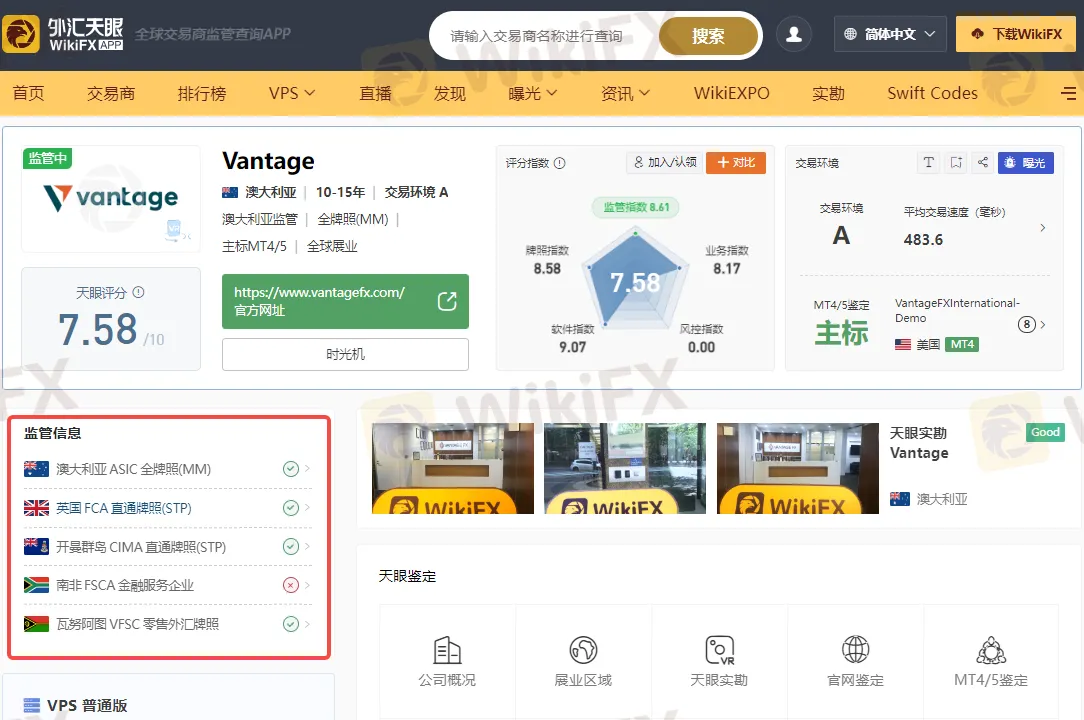Click the 对比 compare button
1084x720 pixels.
click(x=736, y=163)
